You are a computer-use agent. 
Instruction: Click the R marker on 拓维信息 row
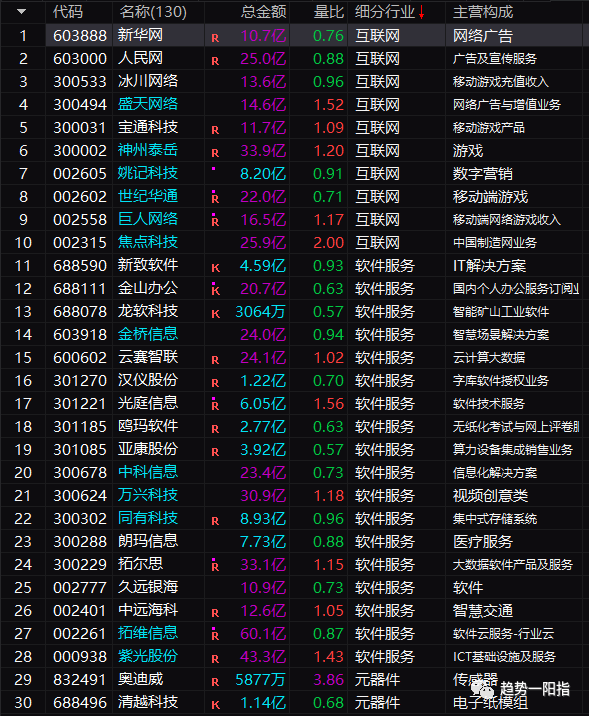pos(215,636)
